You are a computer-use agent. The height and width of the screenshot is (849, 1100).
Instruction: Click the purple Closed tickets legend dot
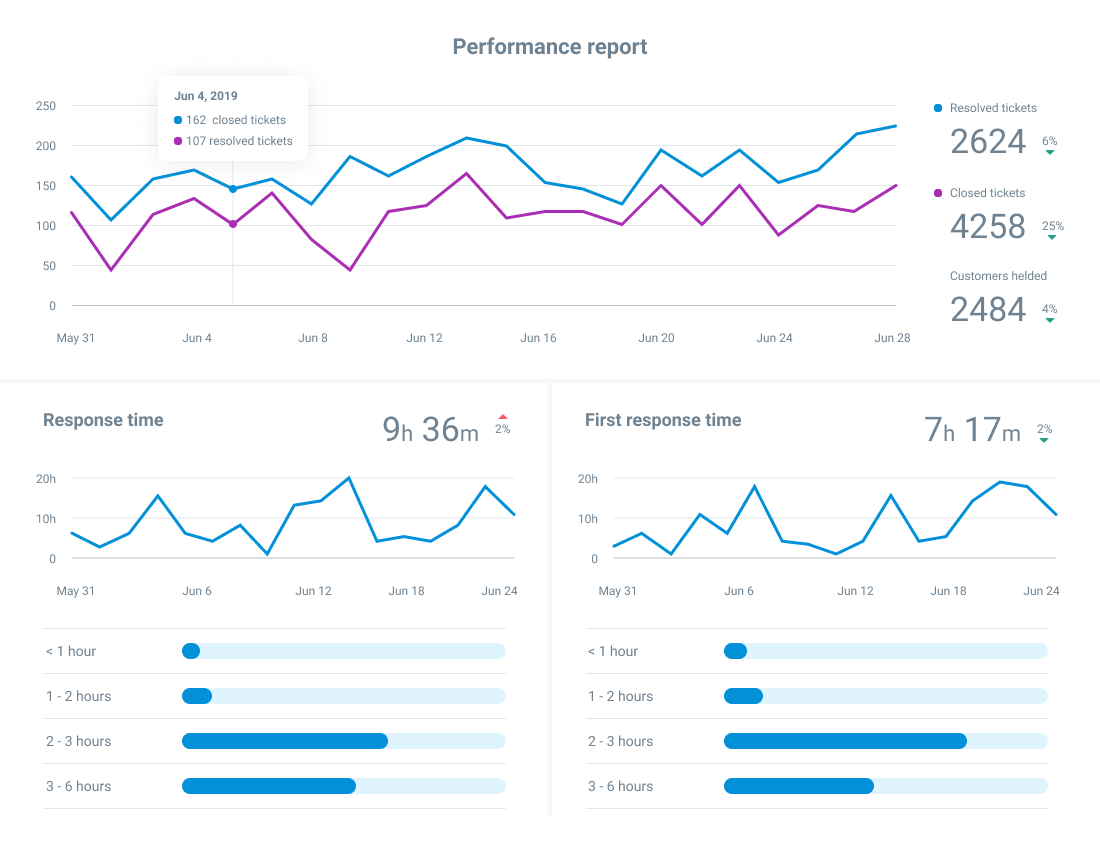click(x=937, y=193)
